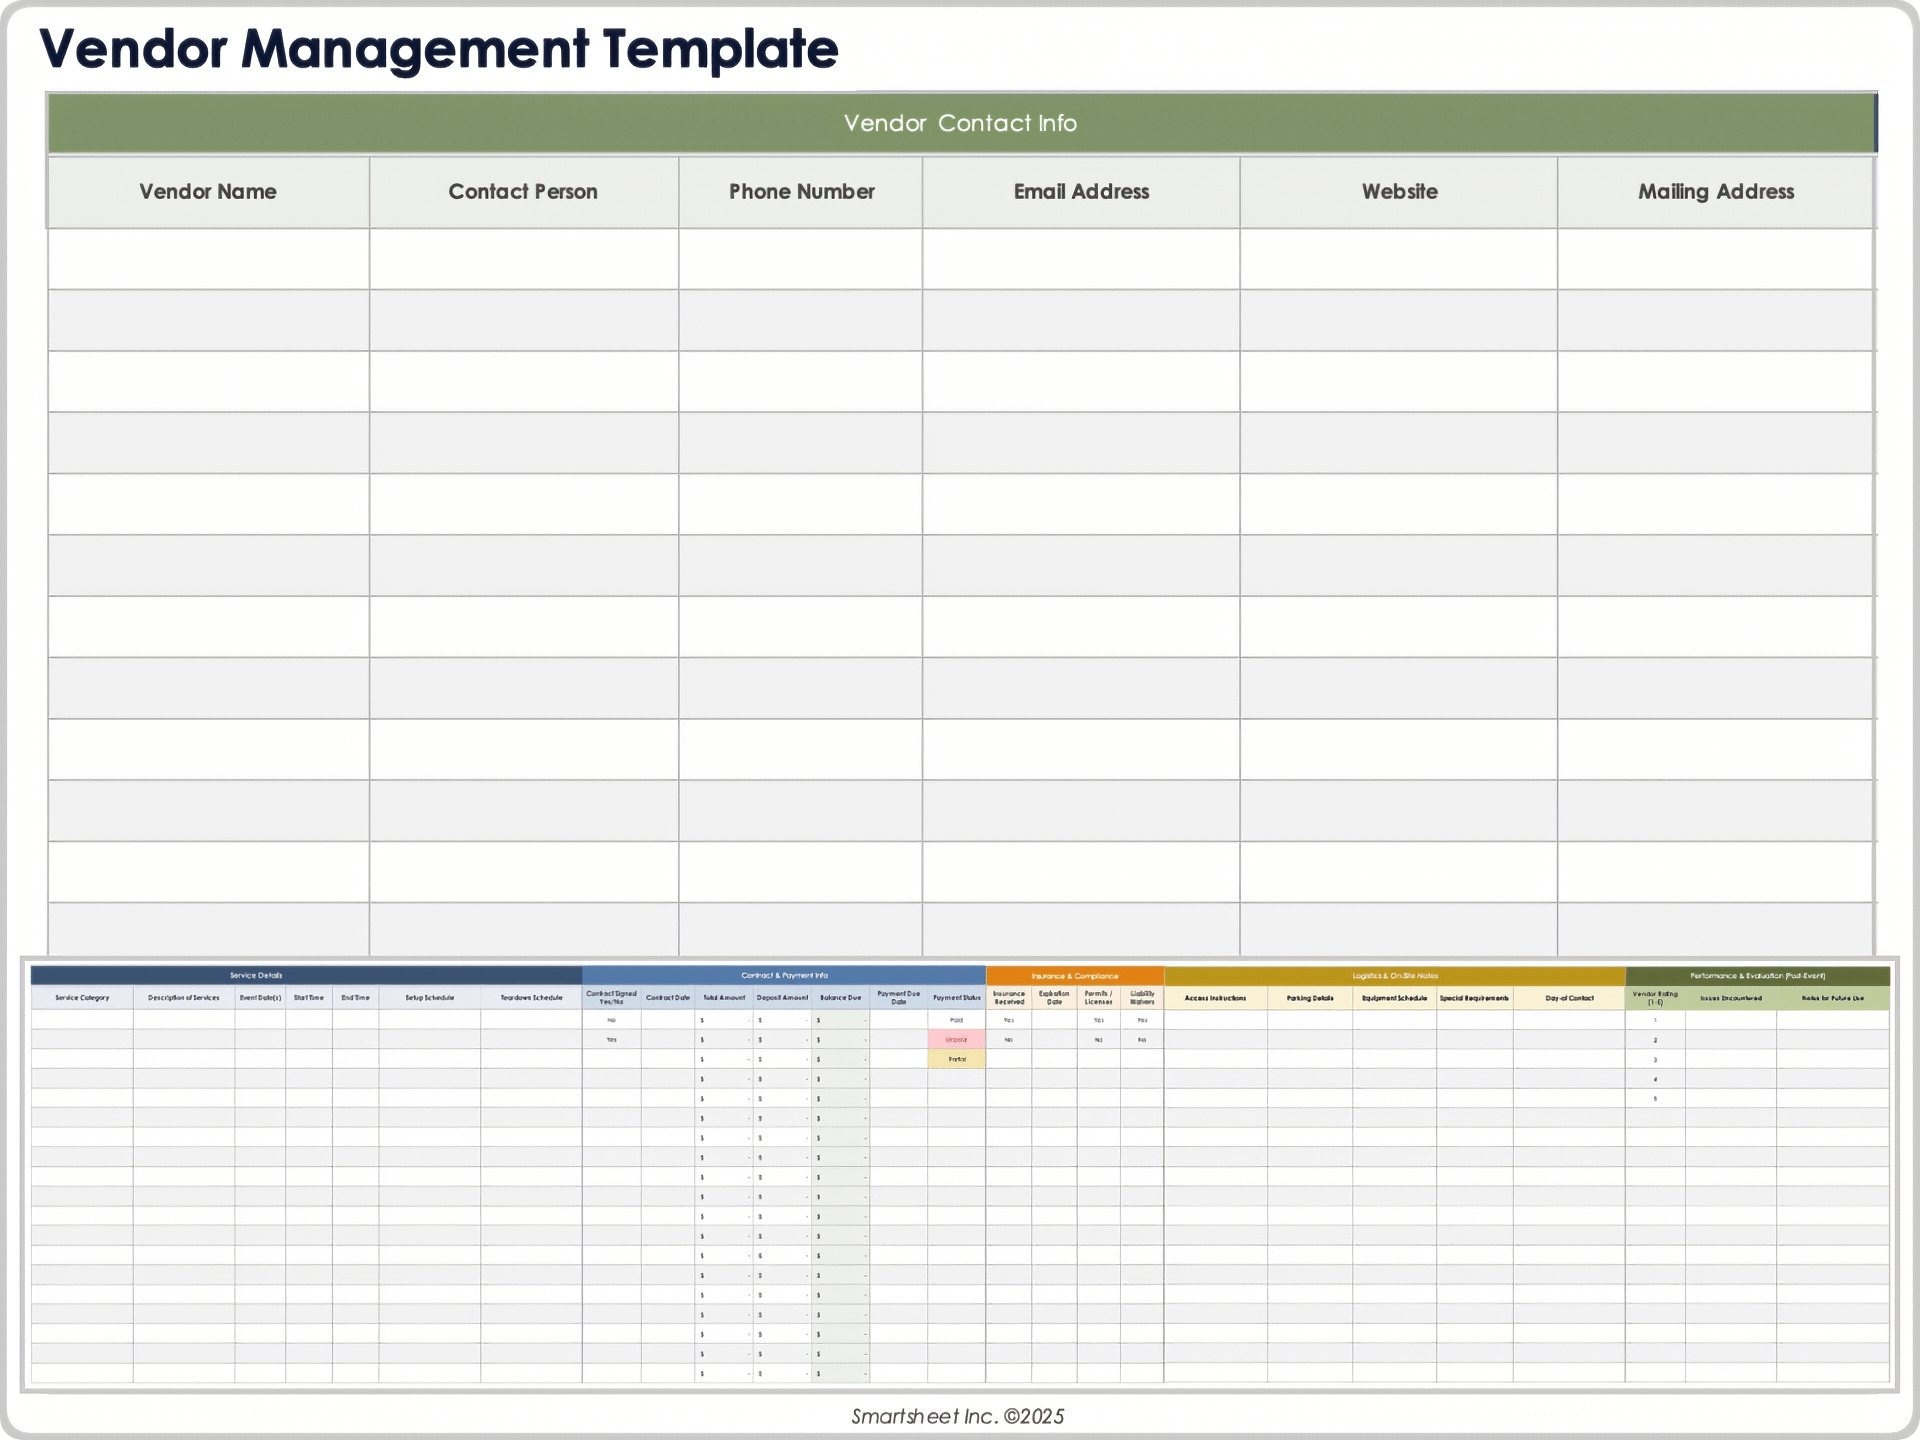This screenshot has height=1440, width=1920.
Task: Click the Performance & Evaluation section header
Action: coord(1757,976)
